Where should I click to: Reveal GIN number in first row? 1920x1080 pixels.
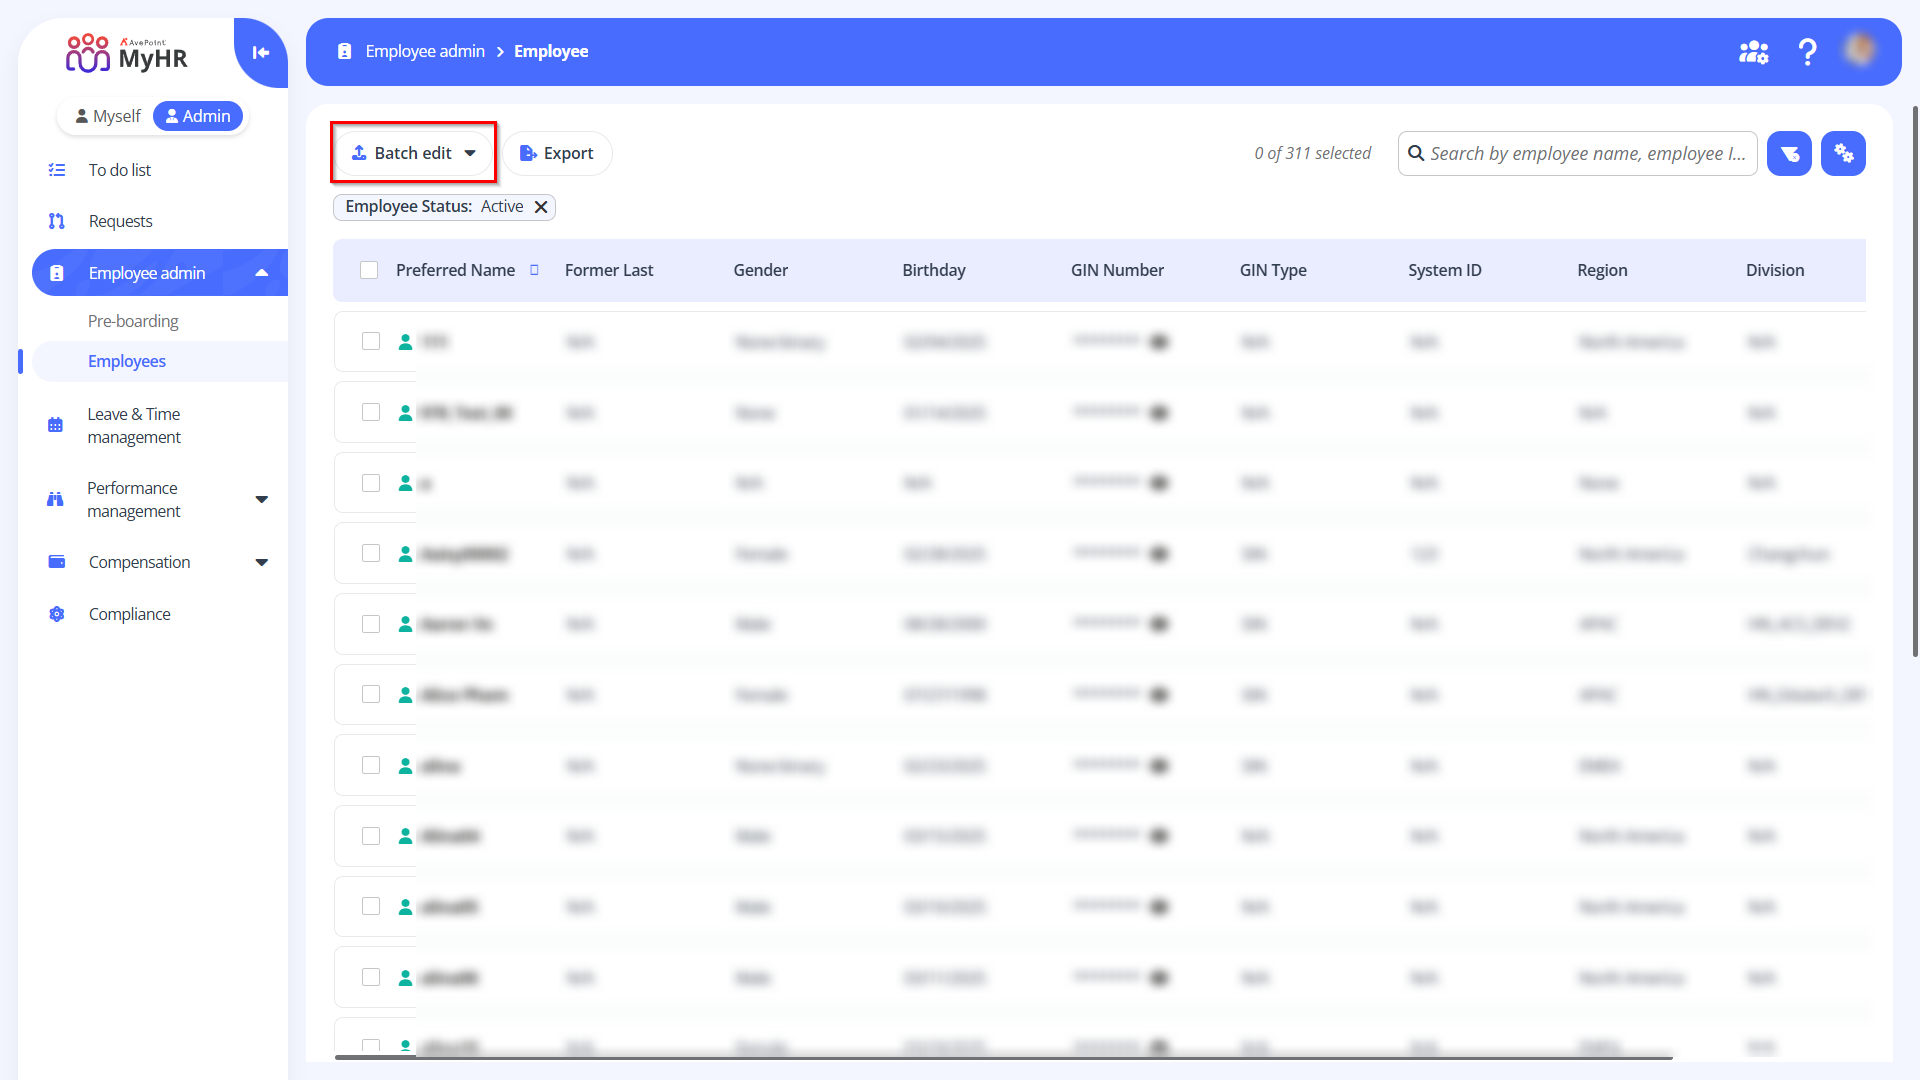1159,342
